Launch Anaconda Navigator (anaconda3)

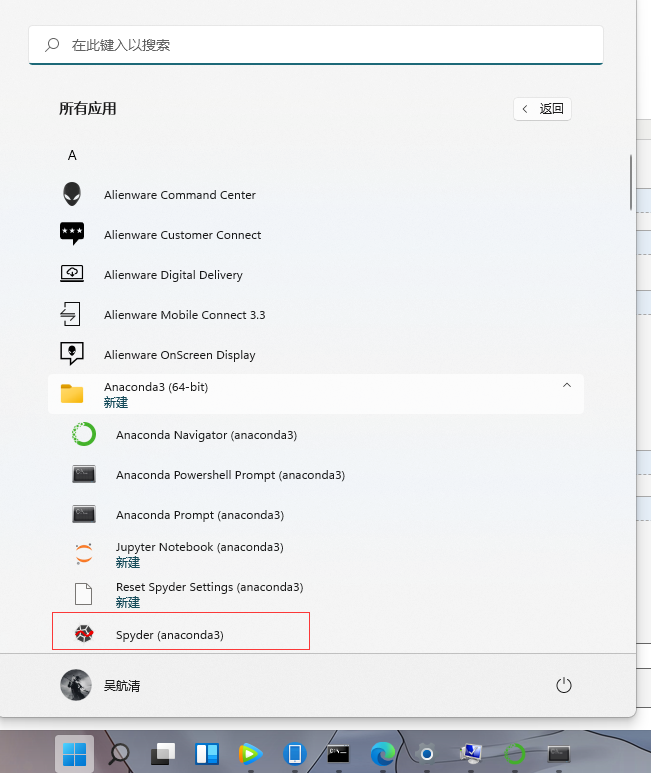click(315, 434)
